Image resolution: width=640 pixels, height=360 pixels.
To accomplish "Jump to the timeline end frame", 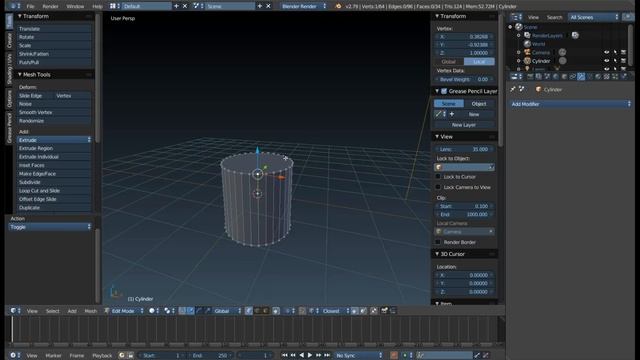I will [x=327, y=355].
